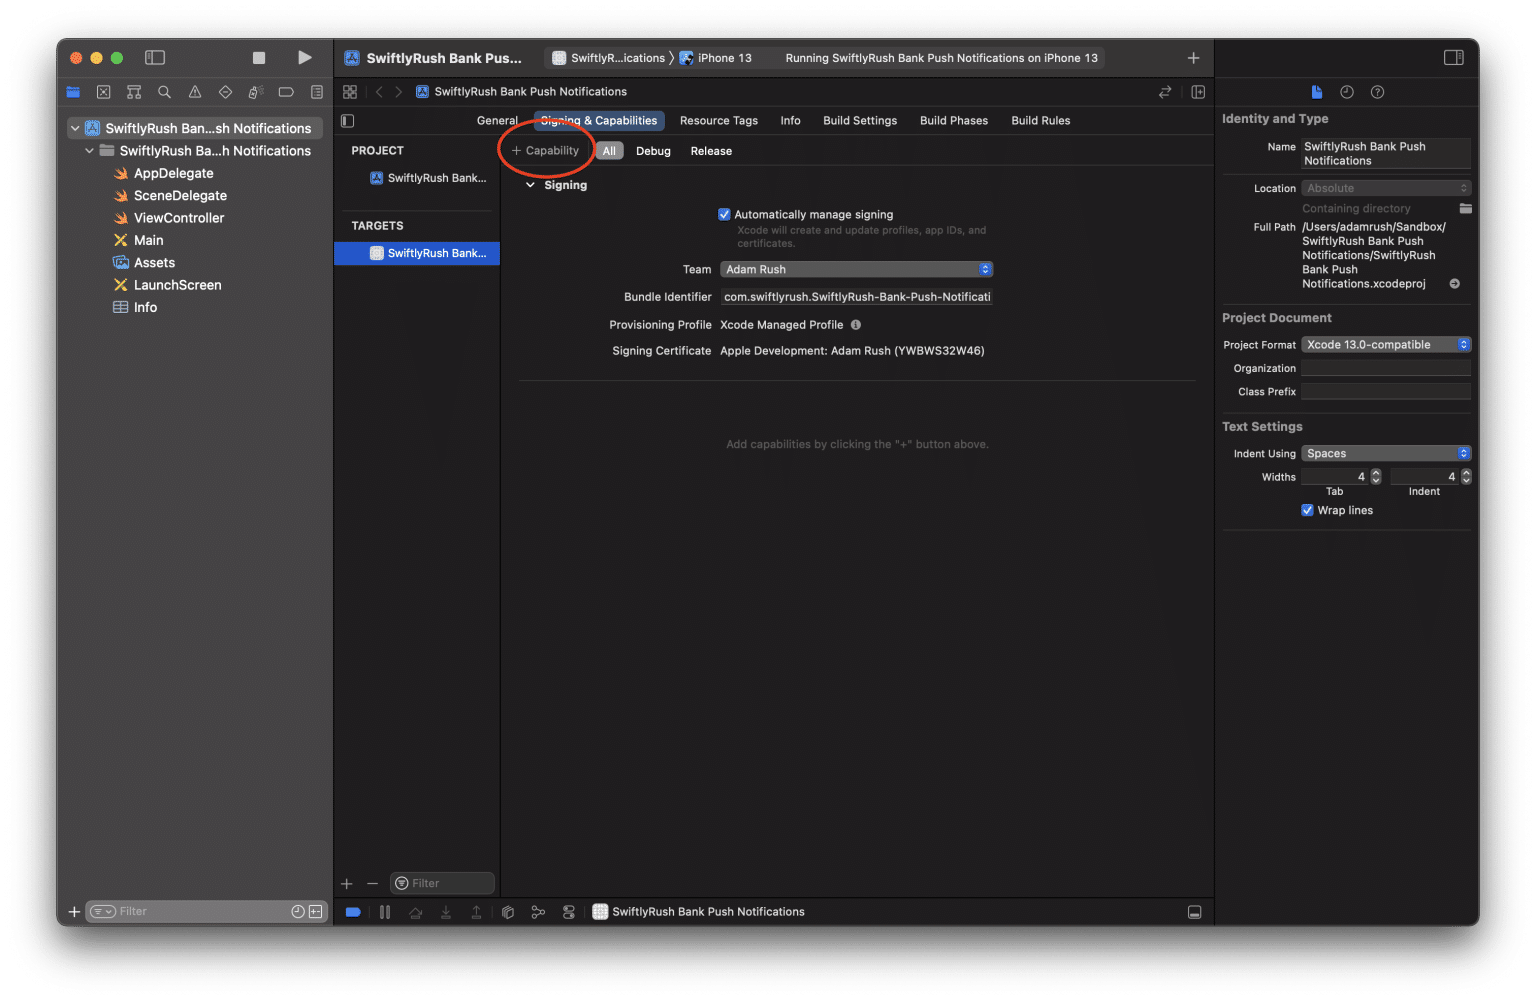Click the Step Into debug button
Viewport: 1536px width, 1001px height.
coord(446,912)
